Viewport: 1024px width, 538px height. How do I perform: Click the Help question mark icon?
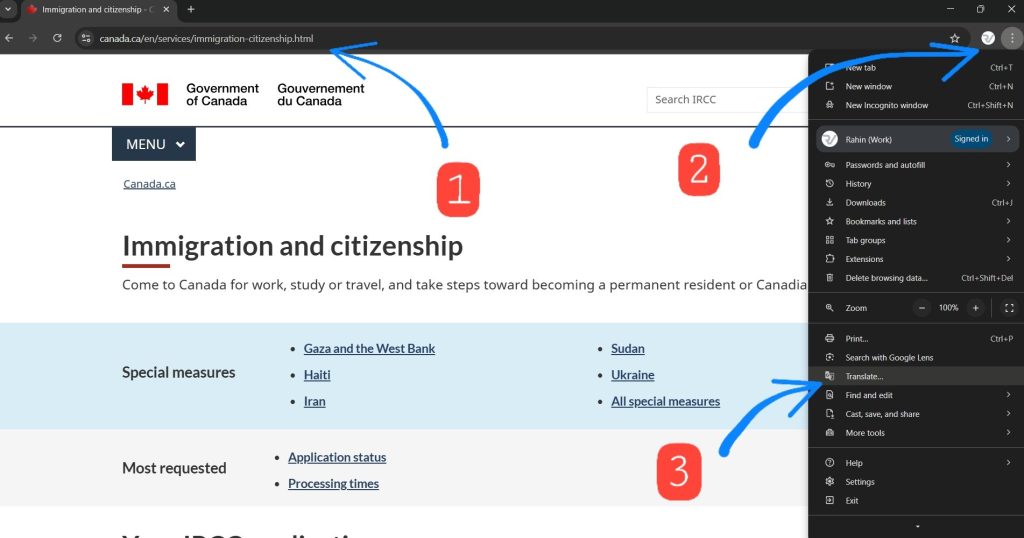pyautogui.click(x=829, y=463)
